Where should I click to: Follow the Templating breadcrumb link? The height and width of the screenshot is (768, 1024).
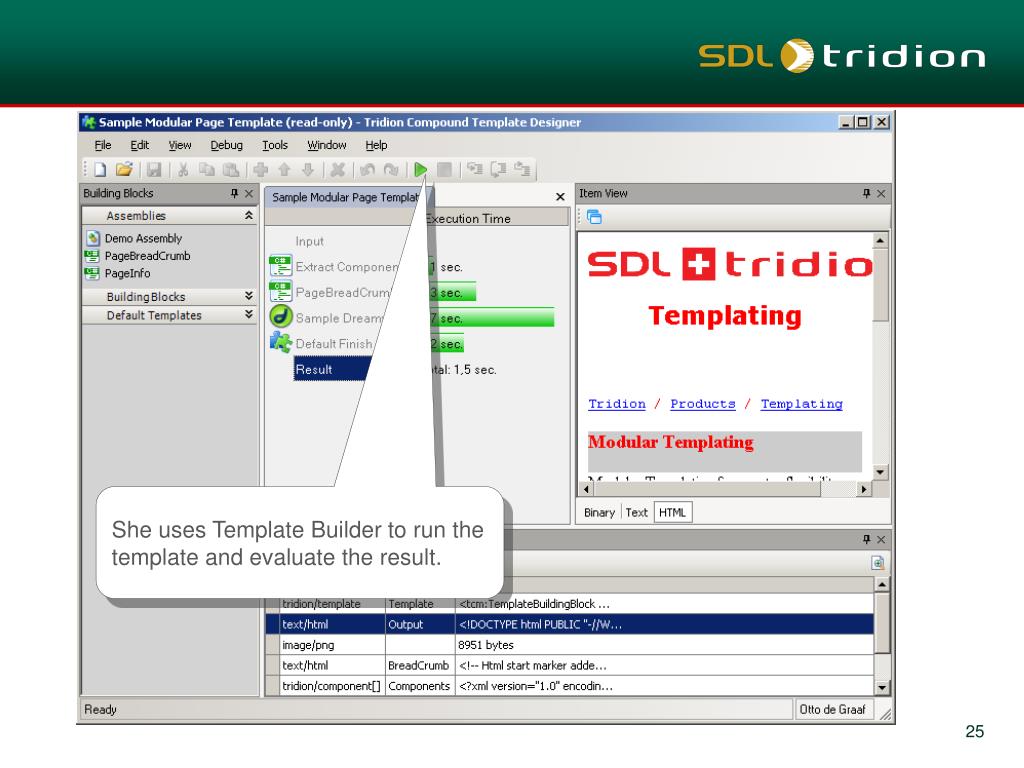[801, 404]
